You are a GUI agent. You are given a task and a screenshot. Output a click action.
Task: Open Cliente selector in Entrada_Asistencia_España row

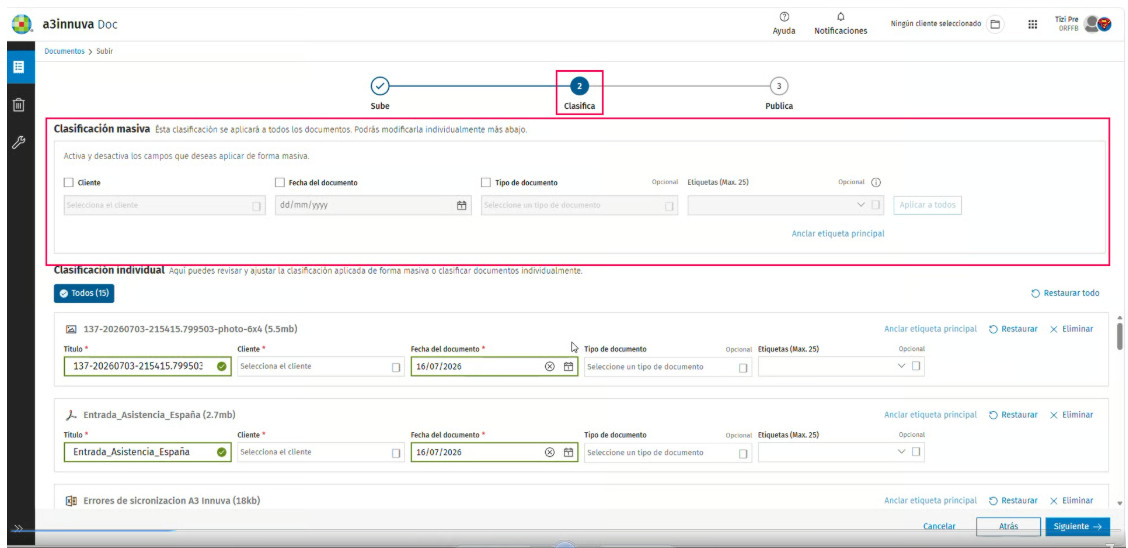(x=320, y=452)
